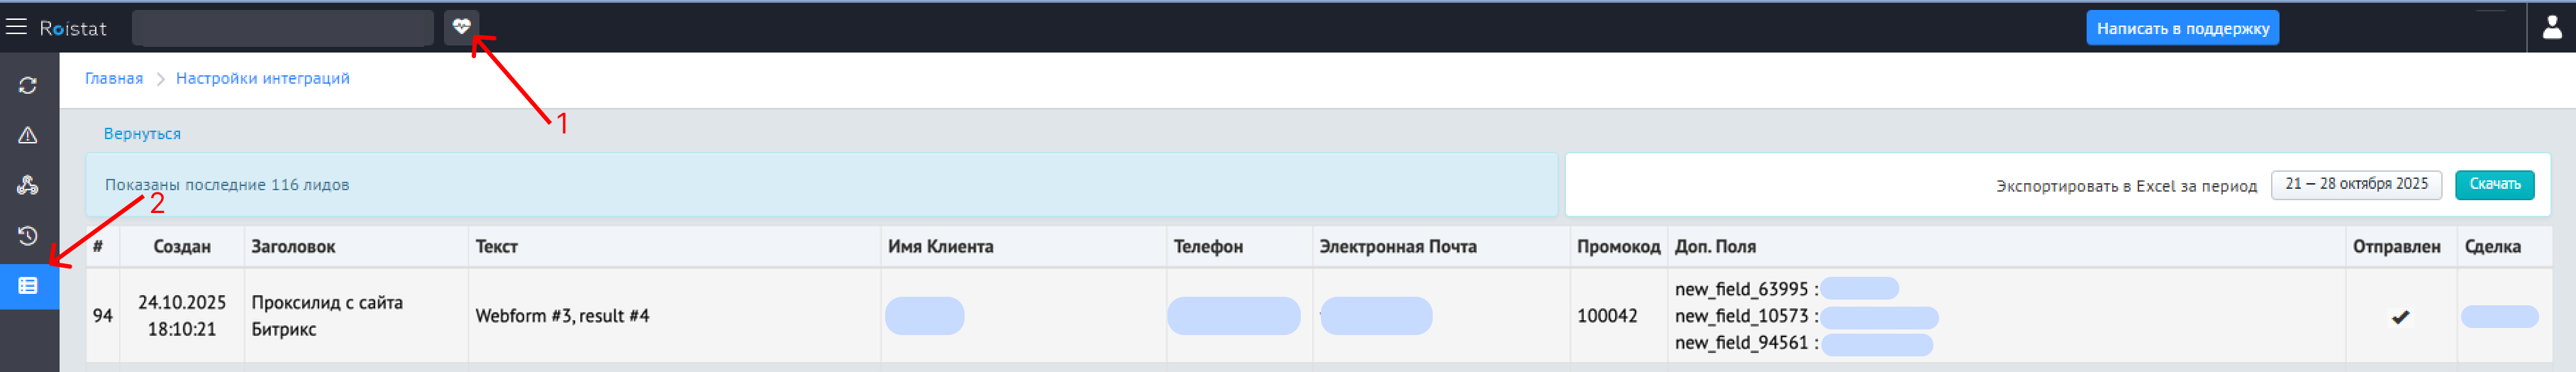This screenshot has width=2576, height=372.
Task: Click the Roistat logo
Action: (73, 28)
